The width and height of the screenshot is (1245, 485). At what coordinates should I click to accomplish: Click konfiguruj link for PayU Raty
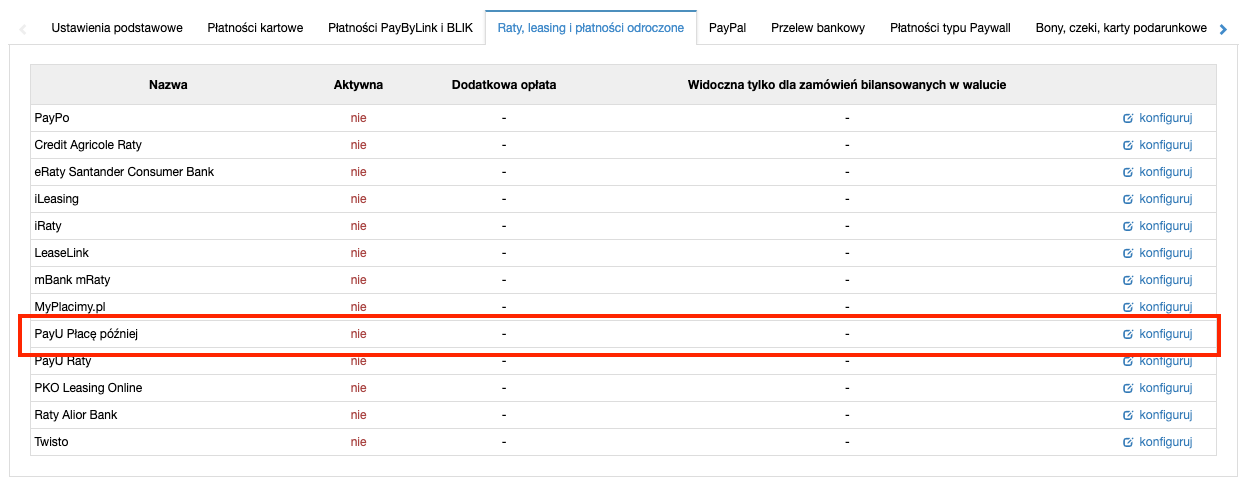1166,361
